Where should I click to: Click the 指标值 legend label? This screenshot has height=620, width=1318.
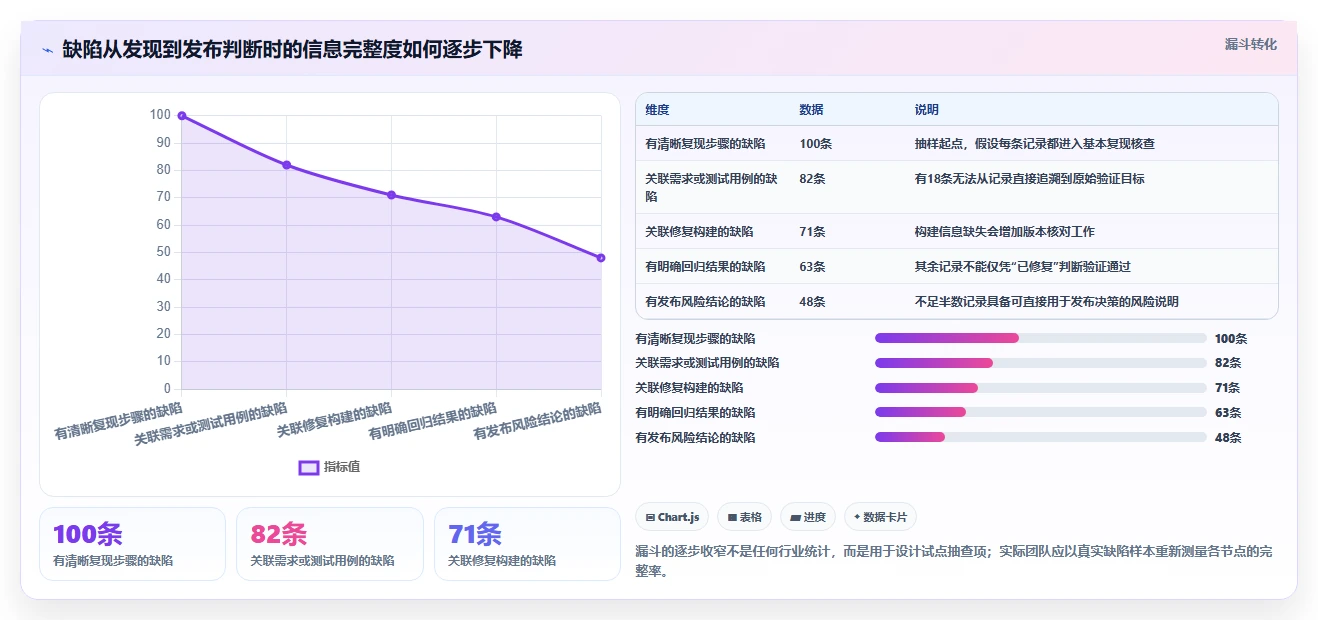(342, 467)
